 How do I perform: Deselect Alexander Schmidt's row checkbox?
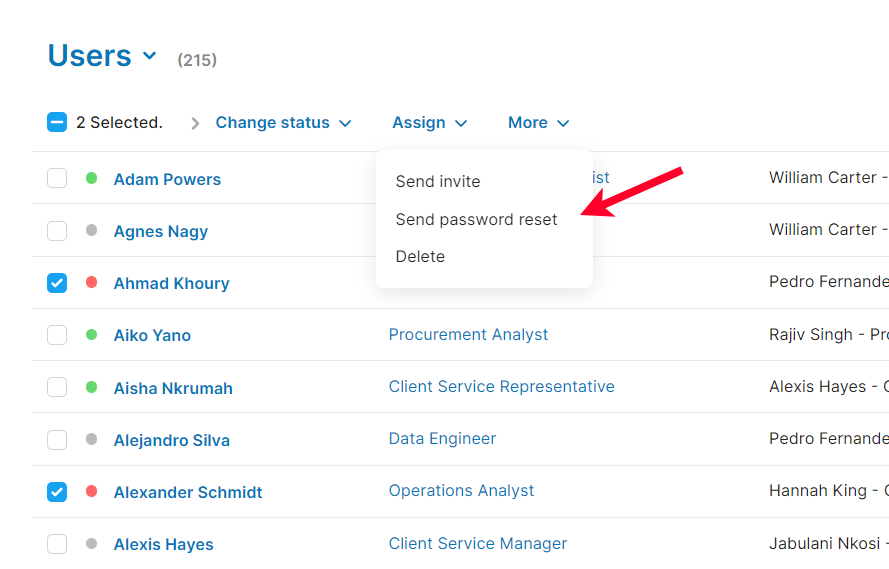(x=57, y=492)
